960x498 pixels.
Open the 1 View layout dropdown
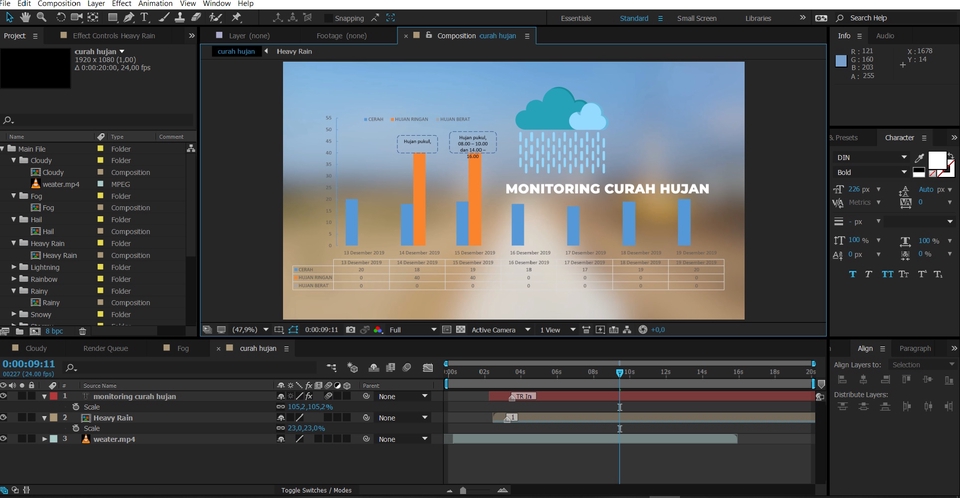(557, 330)
